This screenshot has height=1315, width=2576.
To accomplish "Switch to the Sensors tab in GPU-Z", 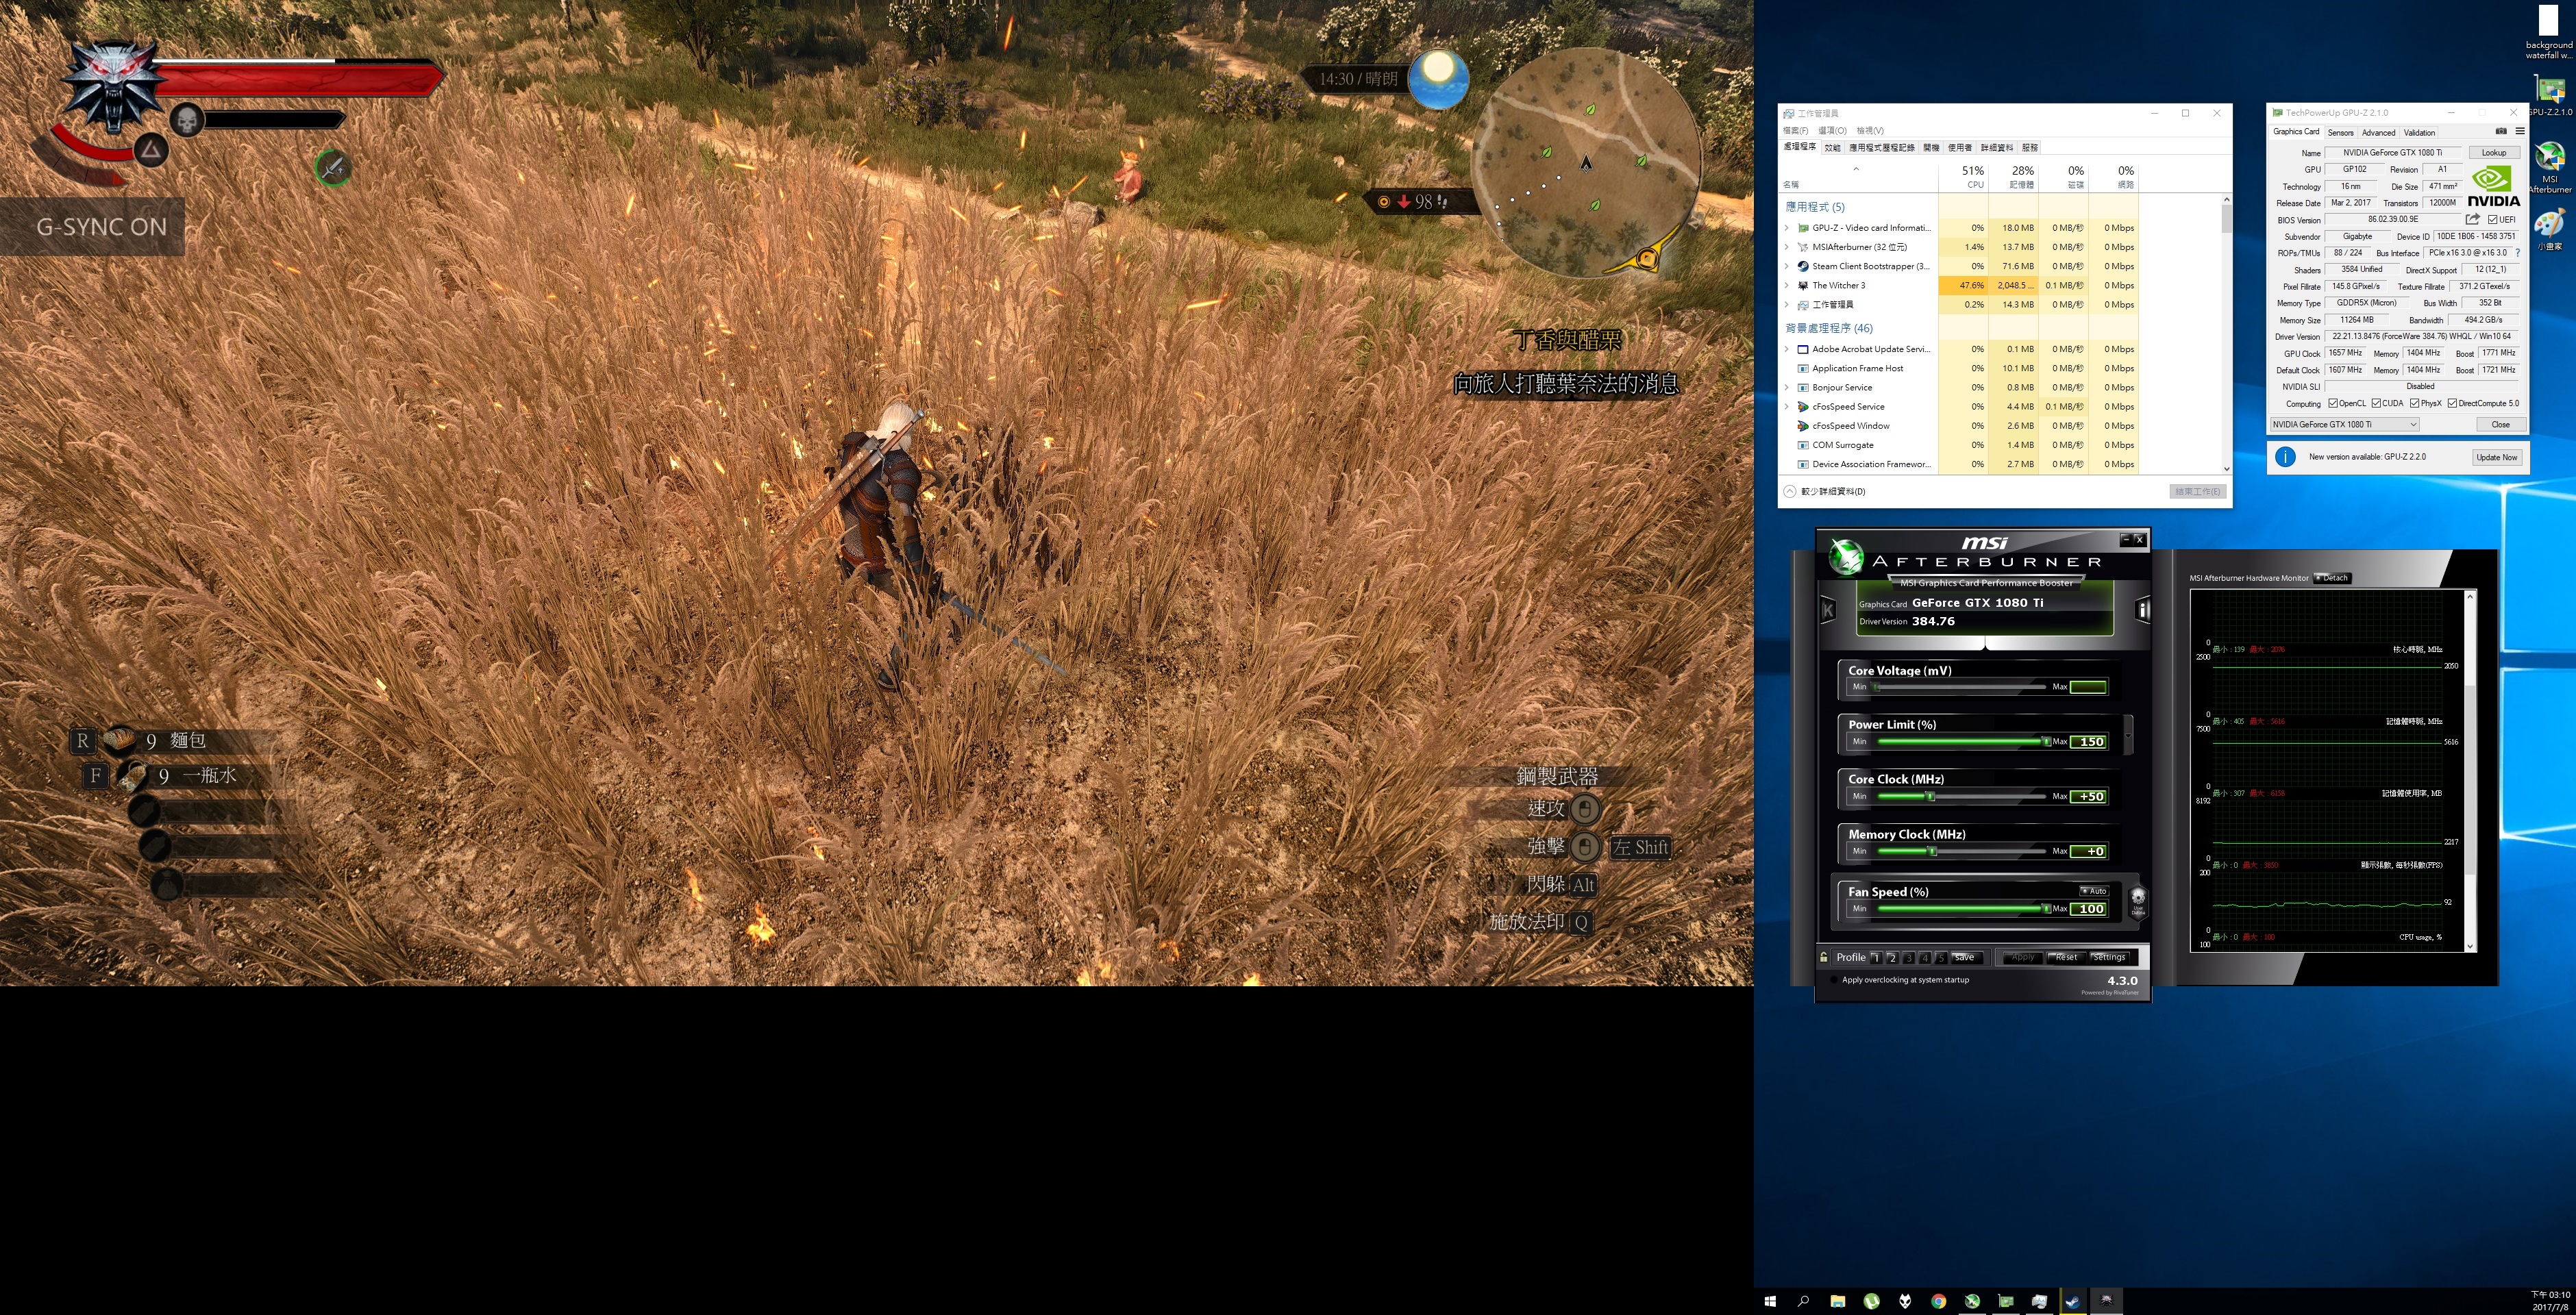I will point(2340,132).
